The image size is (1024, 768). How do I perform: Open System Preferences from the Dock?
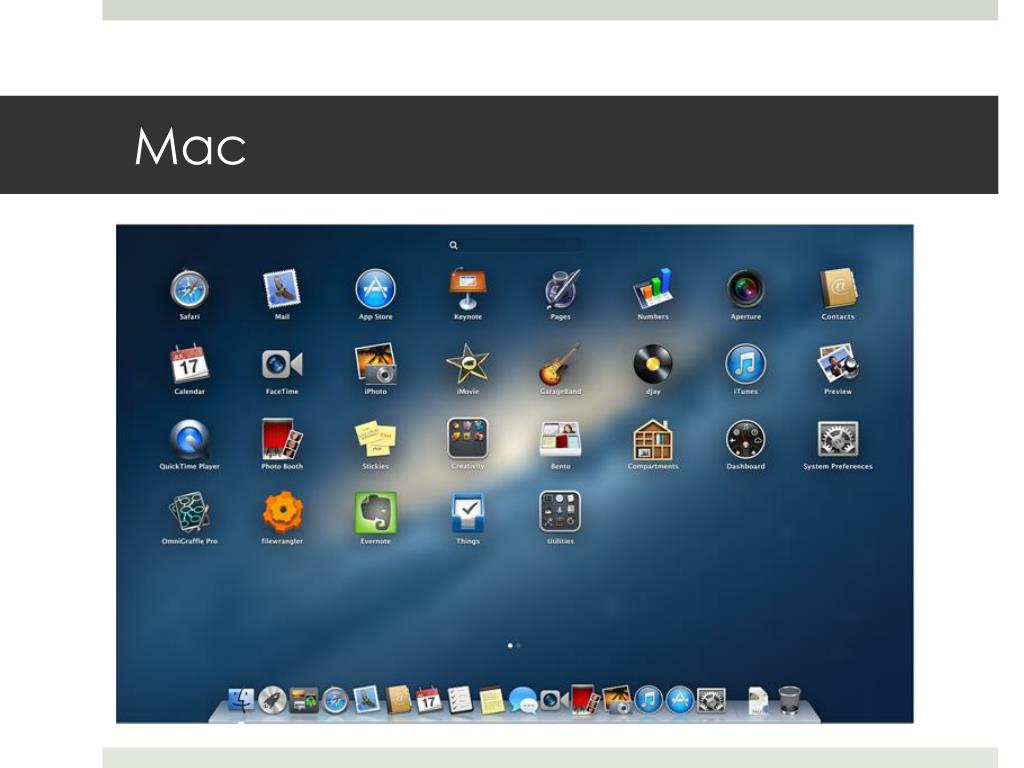click(711, 700)
